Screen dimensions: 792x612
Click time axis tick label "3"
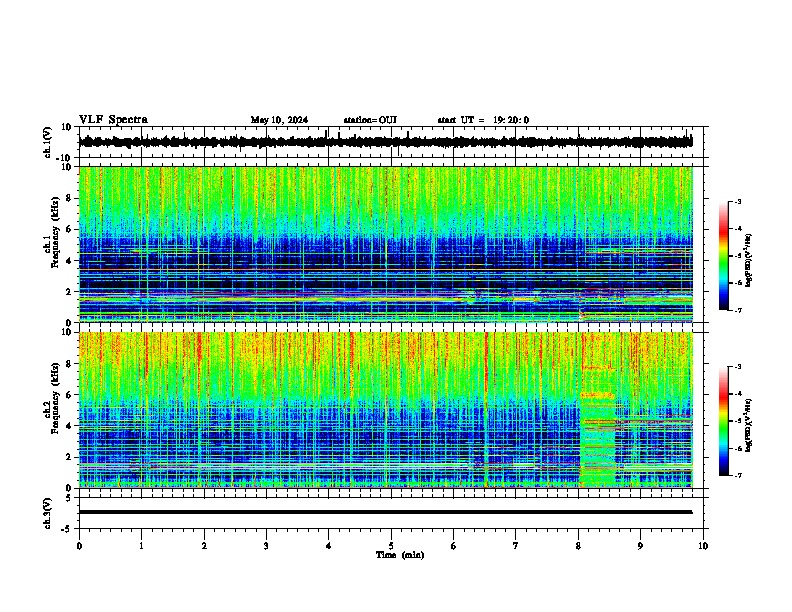click(x=266, y=546)
